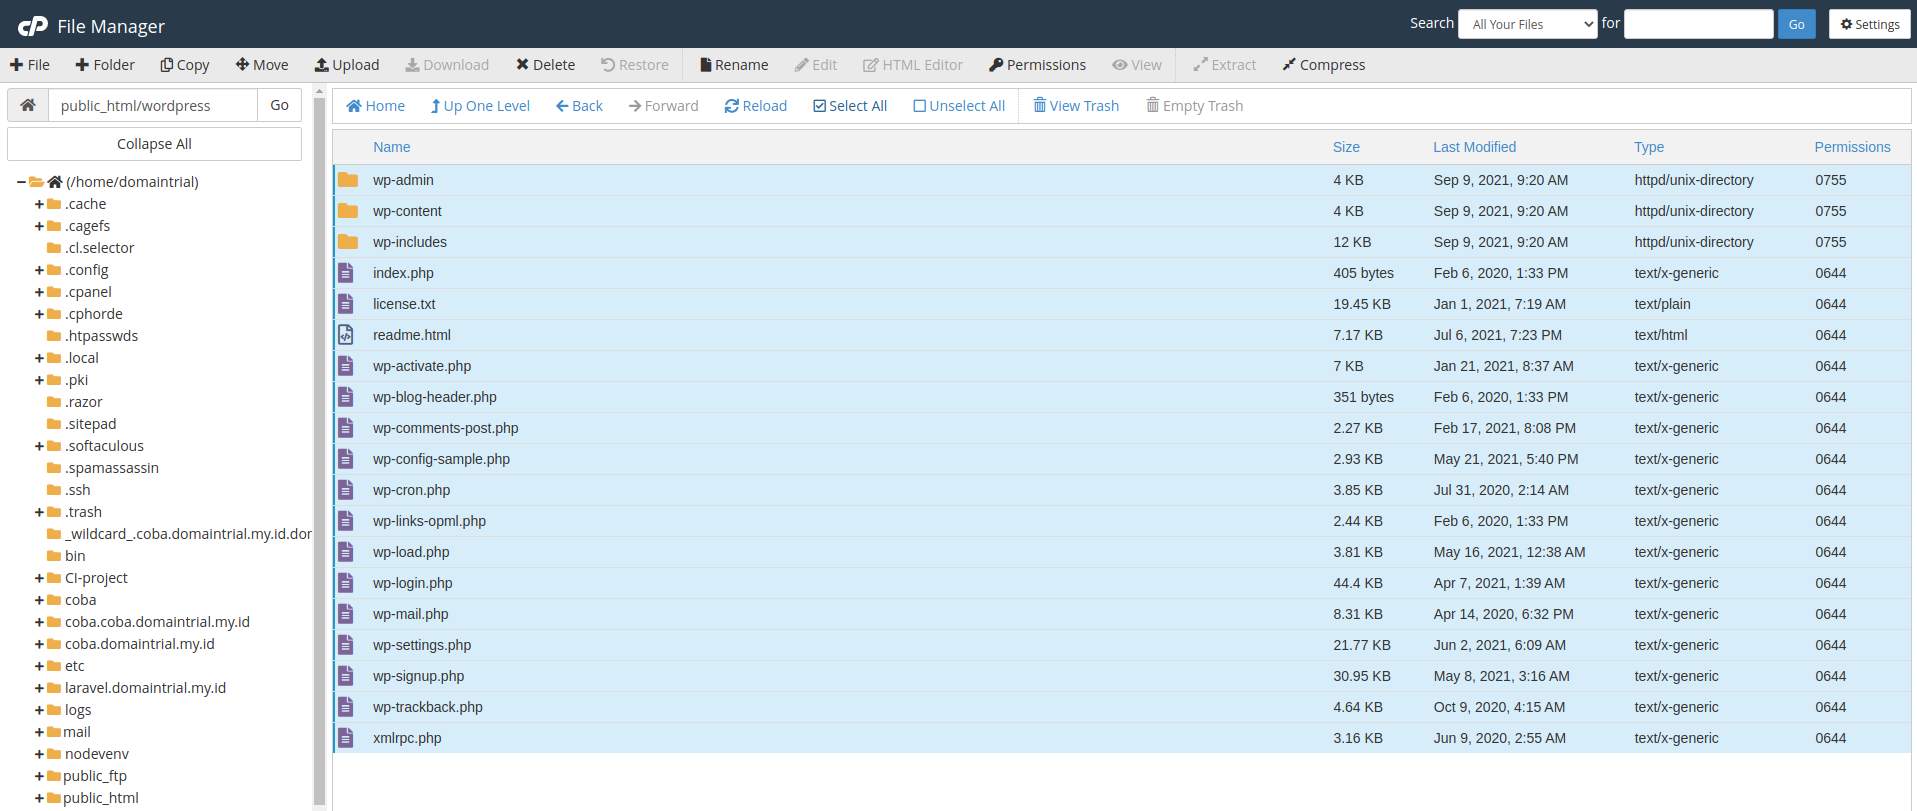Click the Upload toolbar icon
Viewport: 1917px width, 811px height.
[322, 65]
